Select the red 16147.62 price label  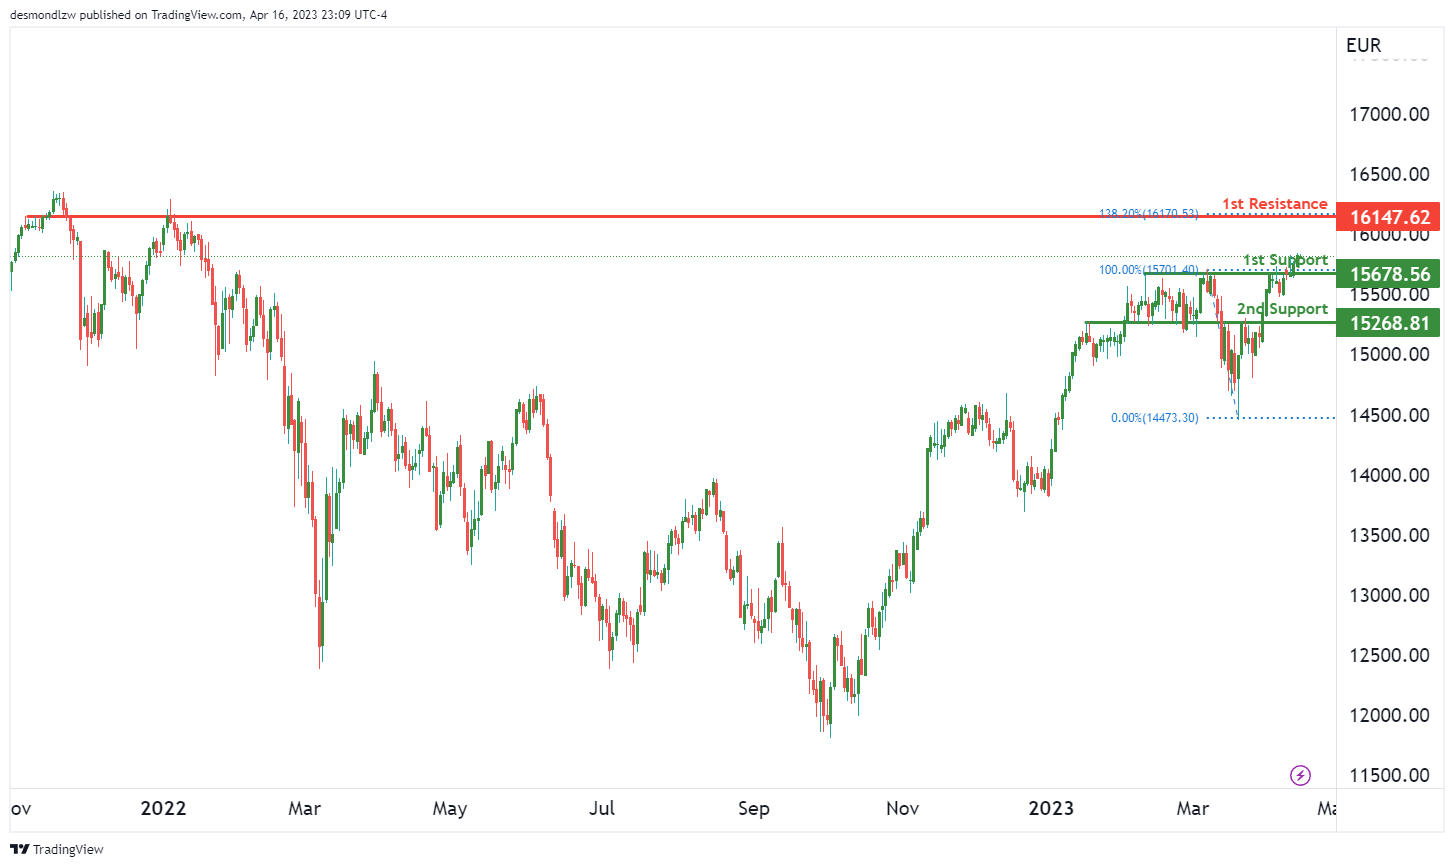point(1389,217)
